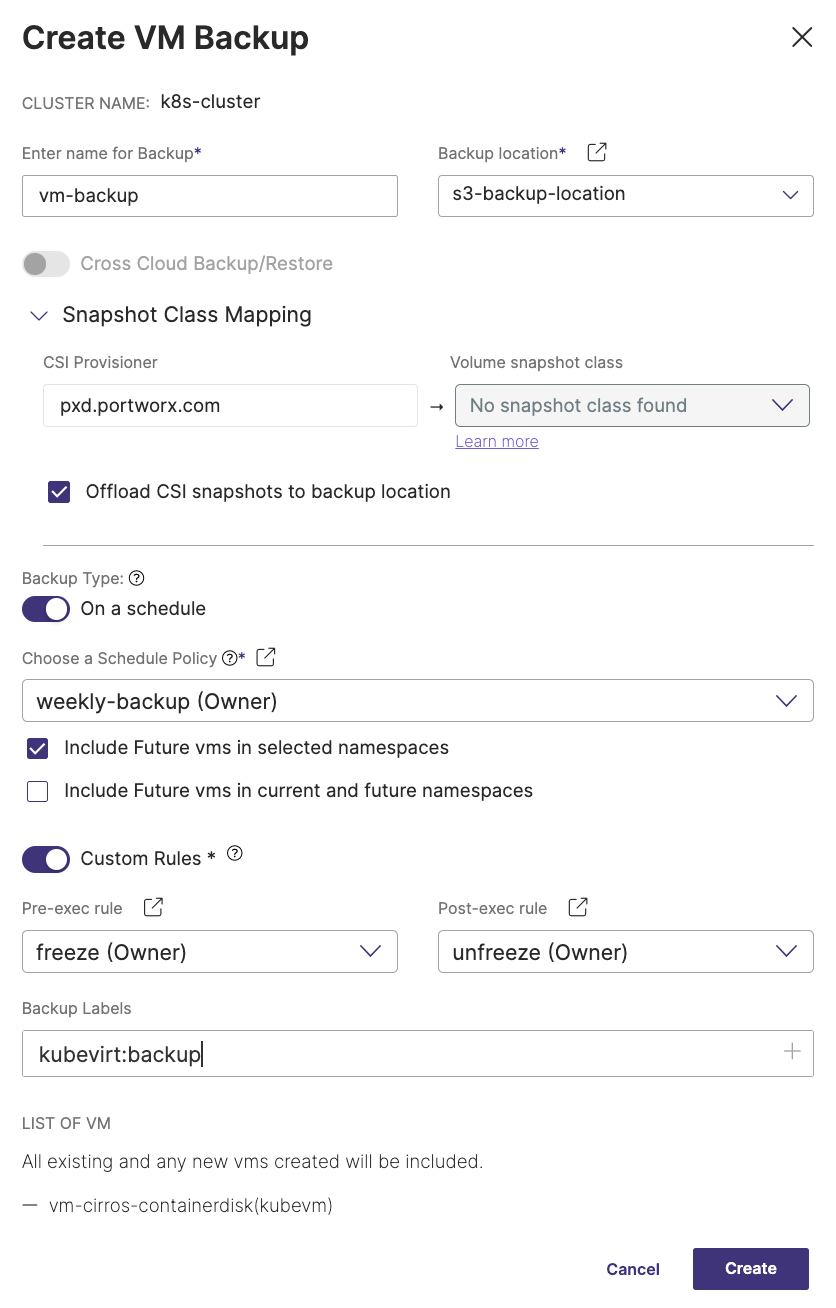This screenshot has width=836, height=1308.
Task: Disable the Custom Rules toggle
Action: pyautogui.click(x=46, y=859)
